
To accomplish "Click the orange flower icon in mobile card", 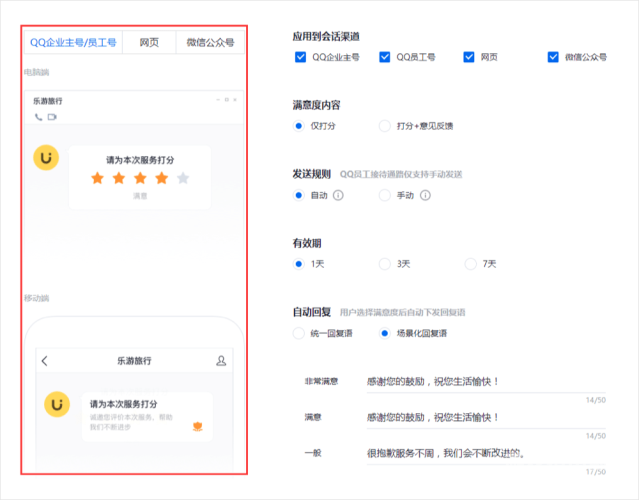I will [x=198, y=427].
